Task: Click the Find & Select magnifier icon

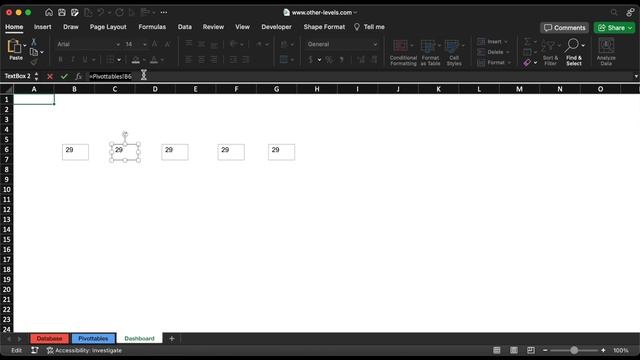Action: (572, 45)
